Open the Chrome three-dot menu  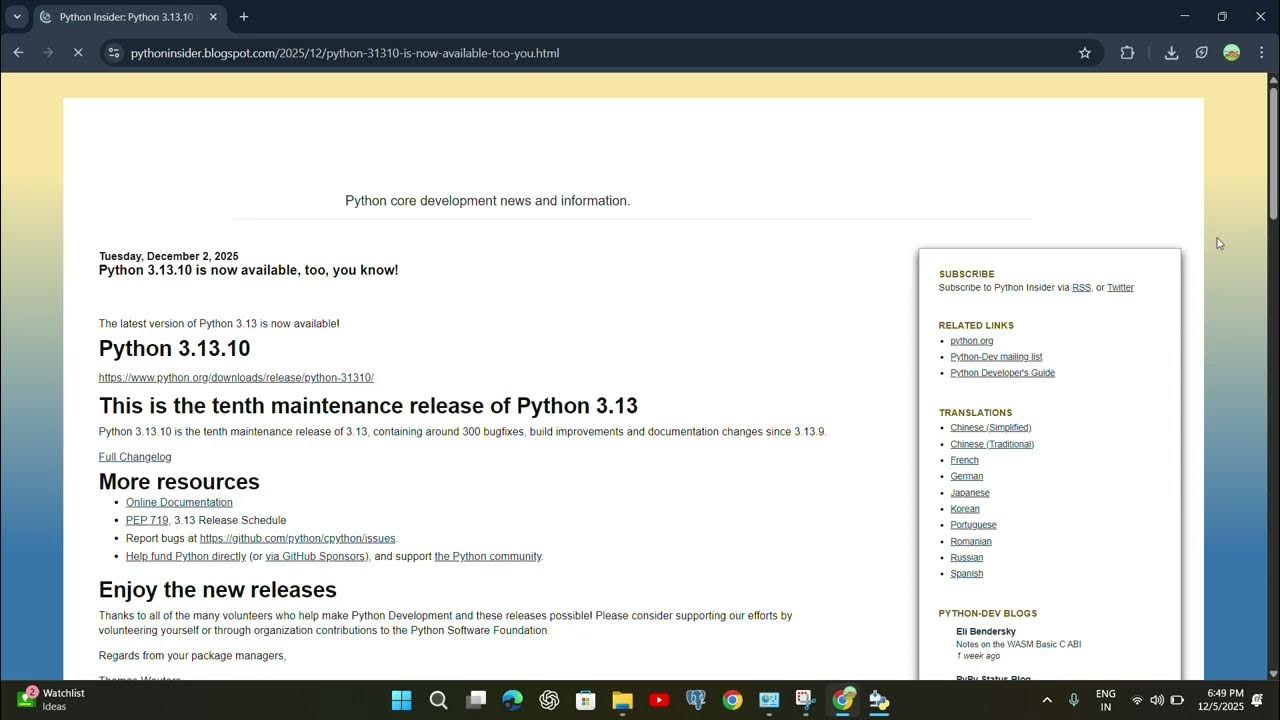point(1262,52)
